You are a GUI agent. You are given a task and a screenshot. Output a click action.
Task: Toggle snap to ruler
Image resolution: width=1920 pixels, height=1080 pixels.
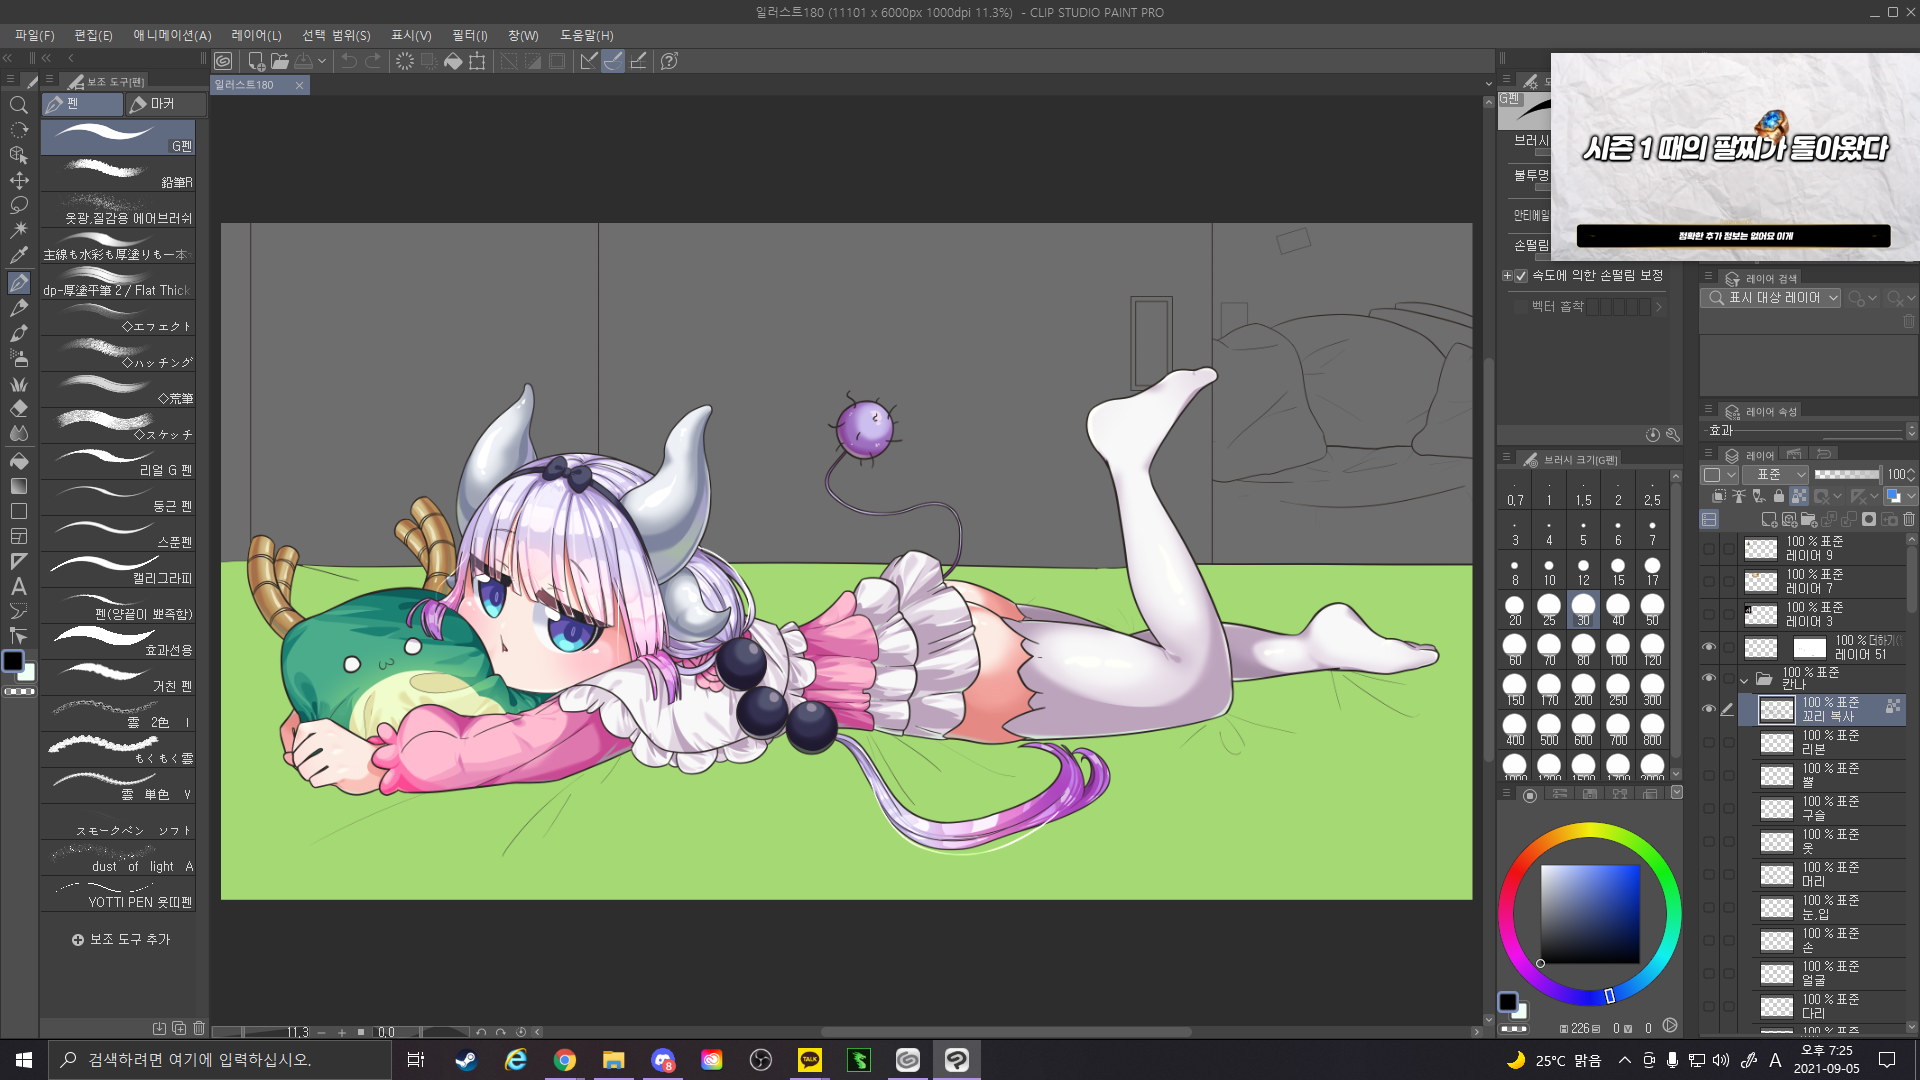589,61
